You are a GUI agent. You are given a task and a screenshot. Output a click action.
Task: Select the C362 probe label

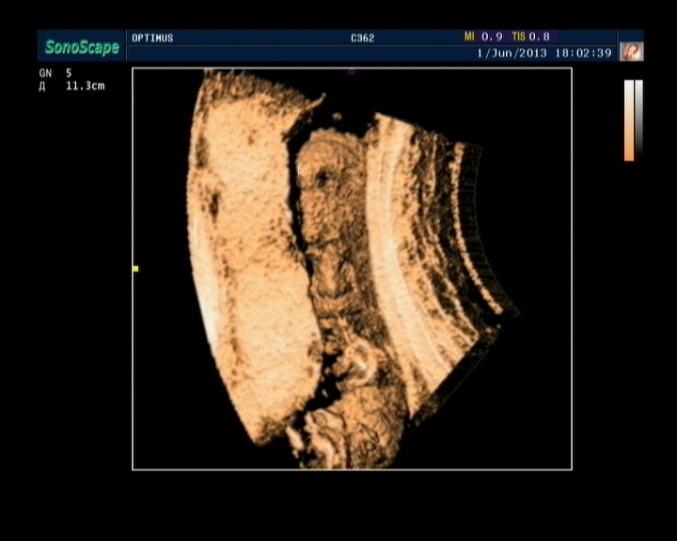pyautogui.click(x=361, y=38)
